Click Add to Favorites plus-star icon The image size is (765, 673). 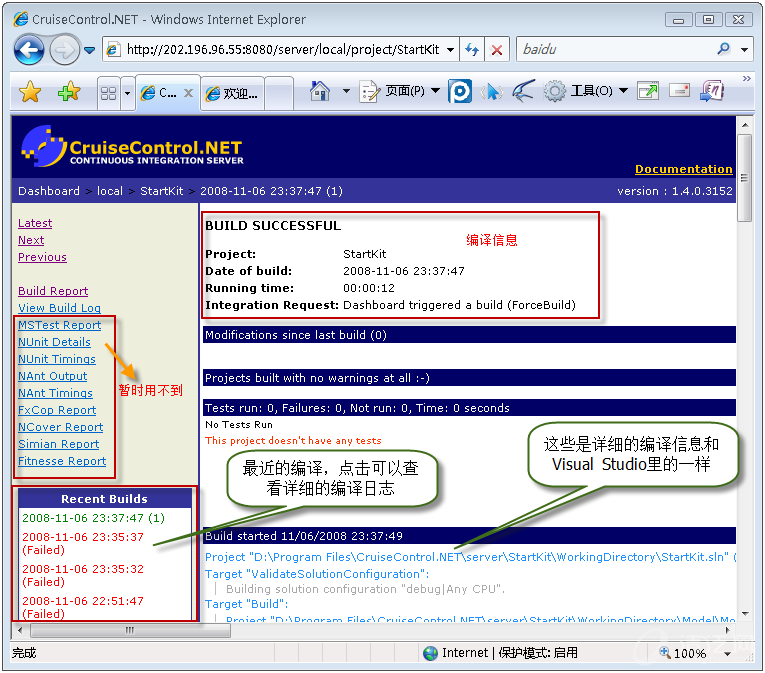click(68, 93)
